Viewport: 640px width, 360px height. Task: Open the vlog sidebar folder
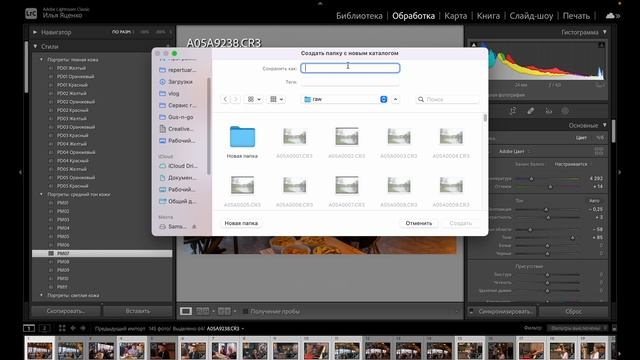click(x=169, y=93)
